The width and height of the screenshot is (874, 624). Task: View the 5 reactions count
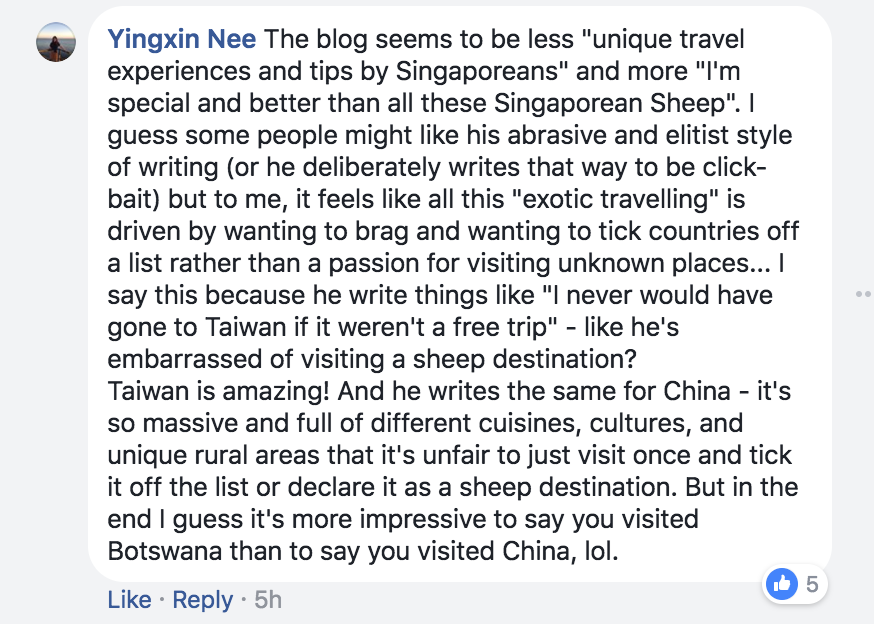[x=812, y=584]
